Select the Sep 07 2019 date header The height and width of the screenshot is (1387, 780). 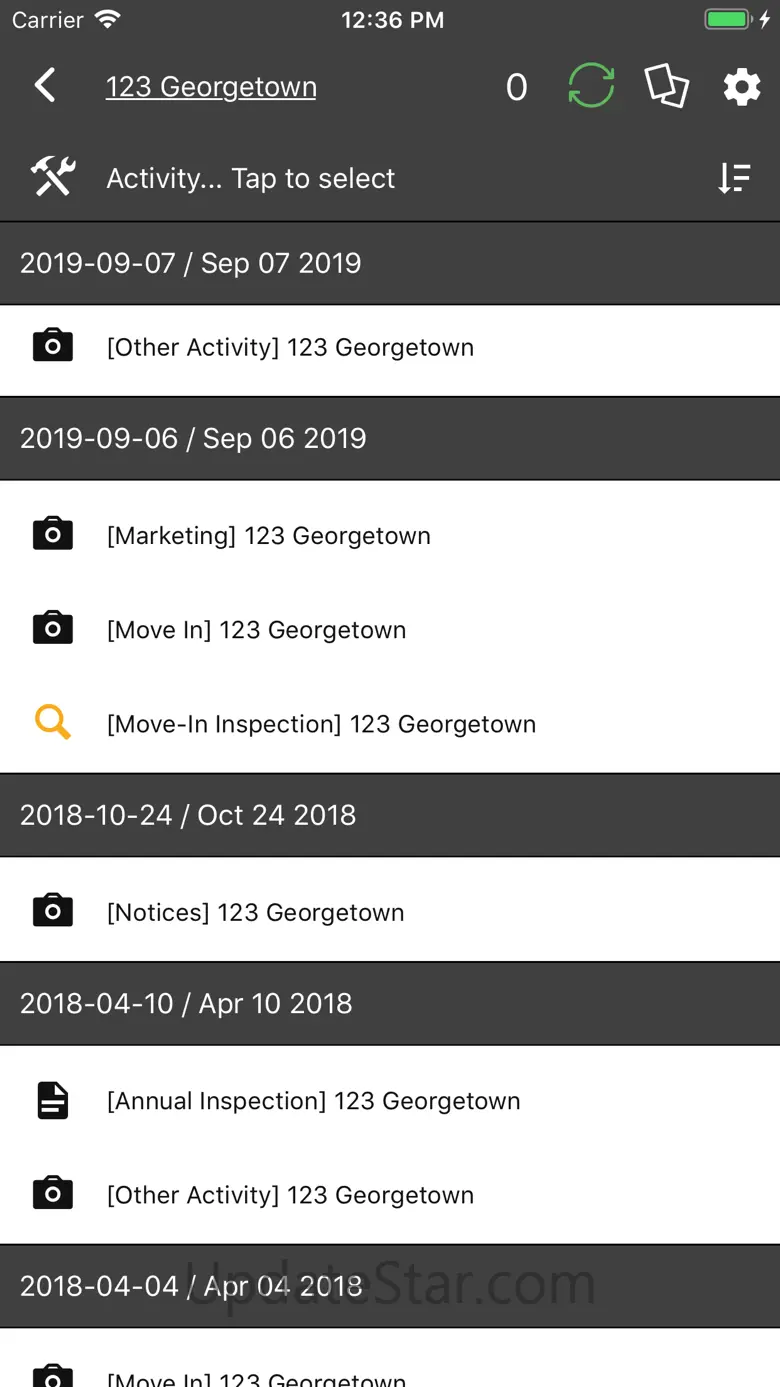pos(190,263)
